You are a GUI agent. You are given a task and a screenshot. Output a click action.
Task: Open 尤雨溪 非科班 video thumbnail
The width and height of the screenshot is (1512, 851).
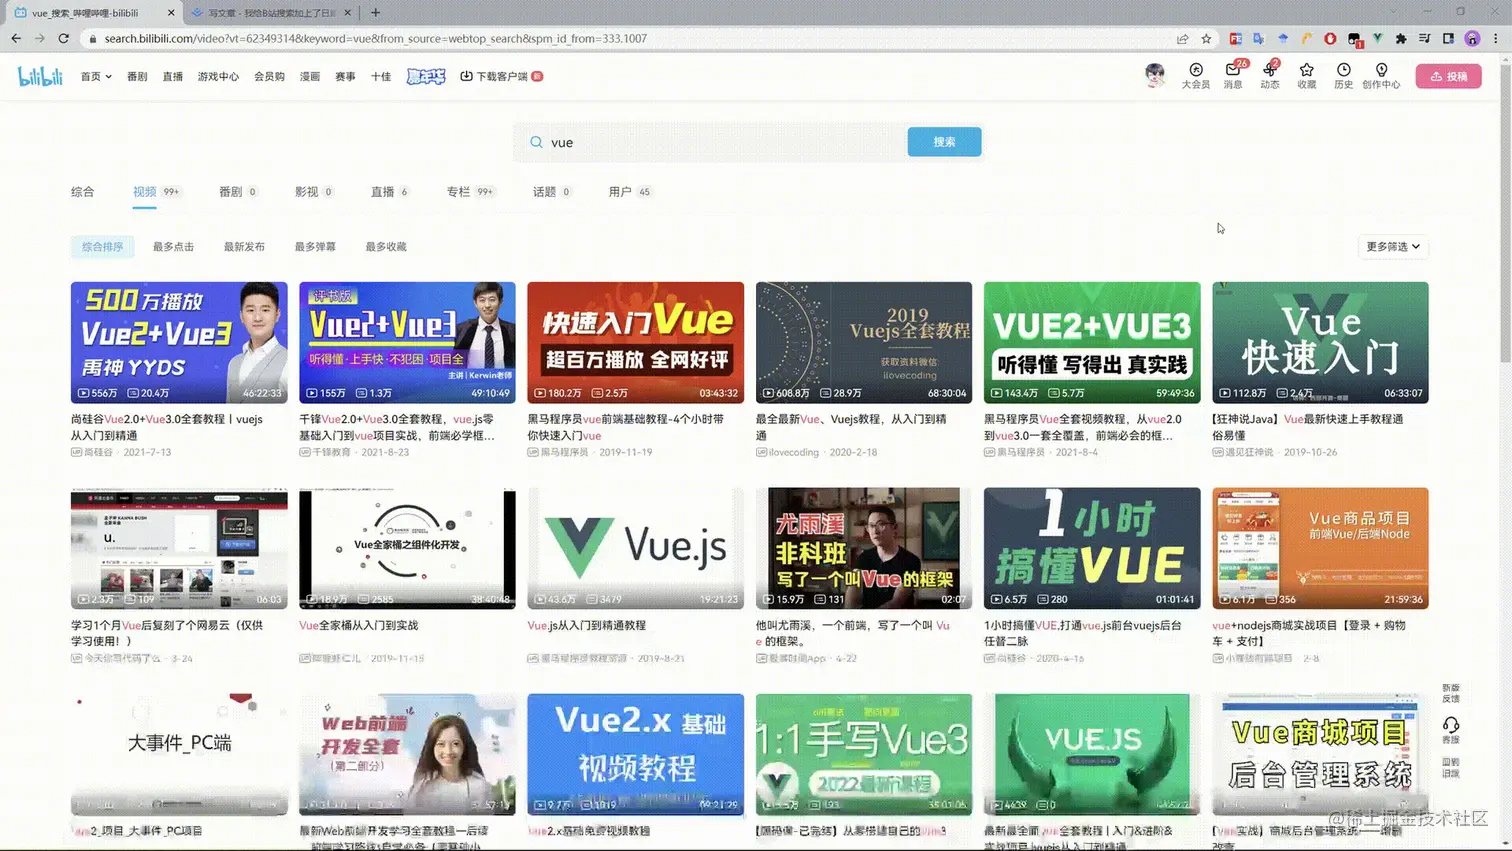coord(864,548)
